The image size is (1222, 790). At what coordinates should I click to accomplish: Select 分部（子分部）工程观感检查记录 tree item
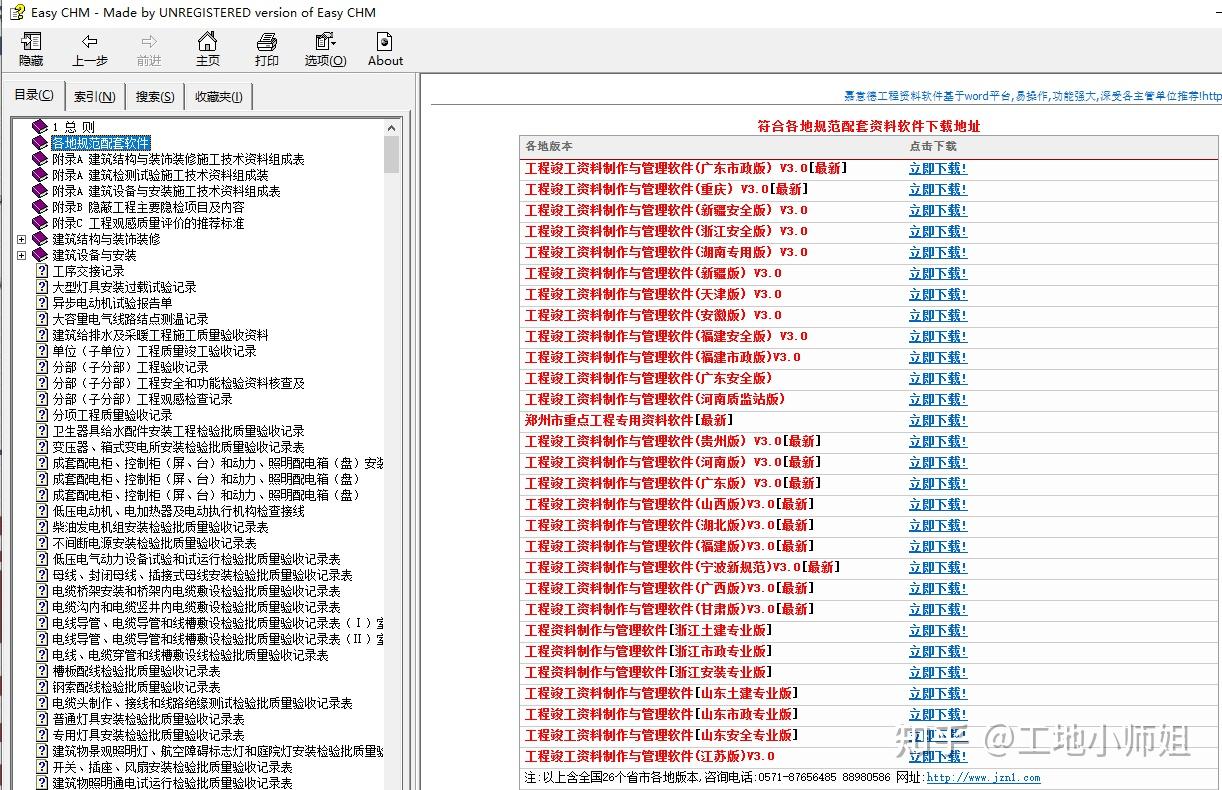(x=142, y=399)
